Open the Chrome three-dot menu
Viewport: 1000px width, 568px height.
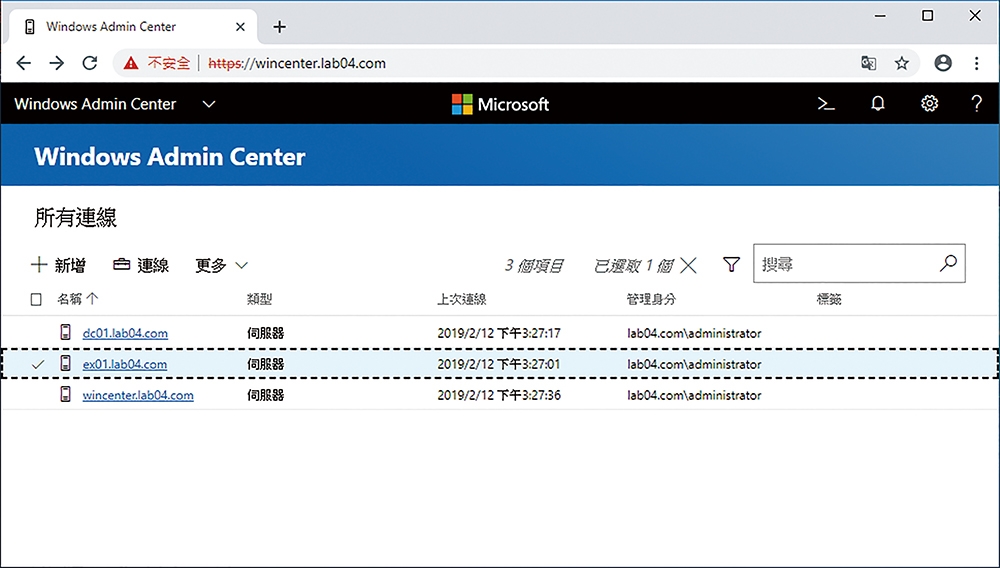(x=976, y=63)
